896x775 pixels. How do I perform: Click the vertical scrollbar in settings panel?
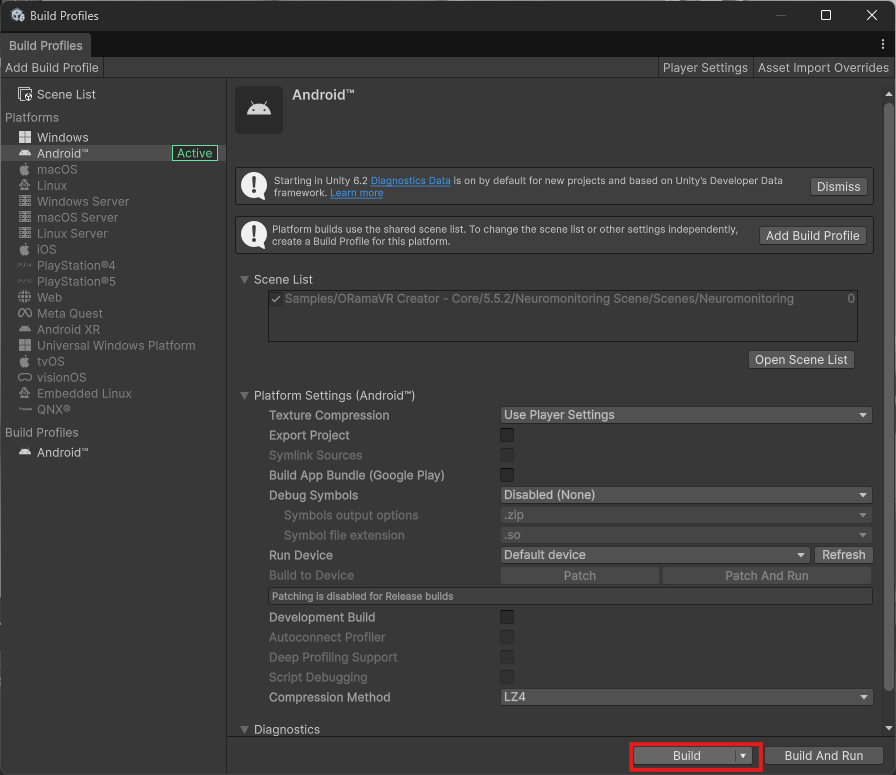pyautogui.click(x=889, y=396)
